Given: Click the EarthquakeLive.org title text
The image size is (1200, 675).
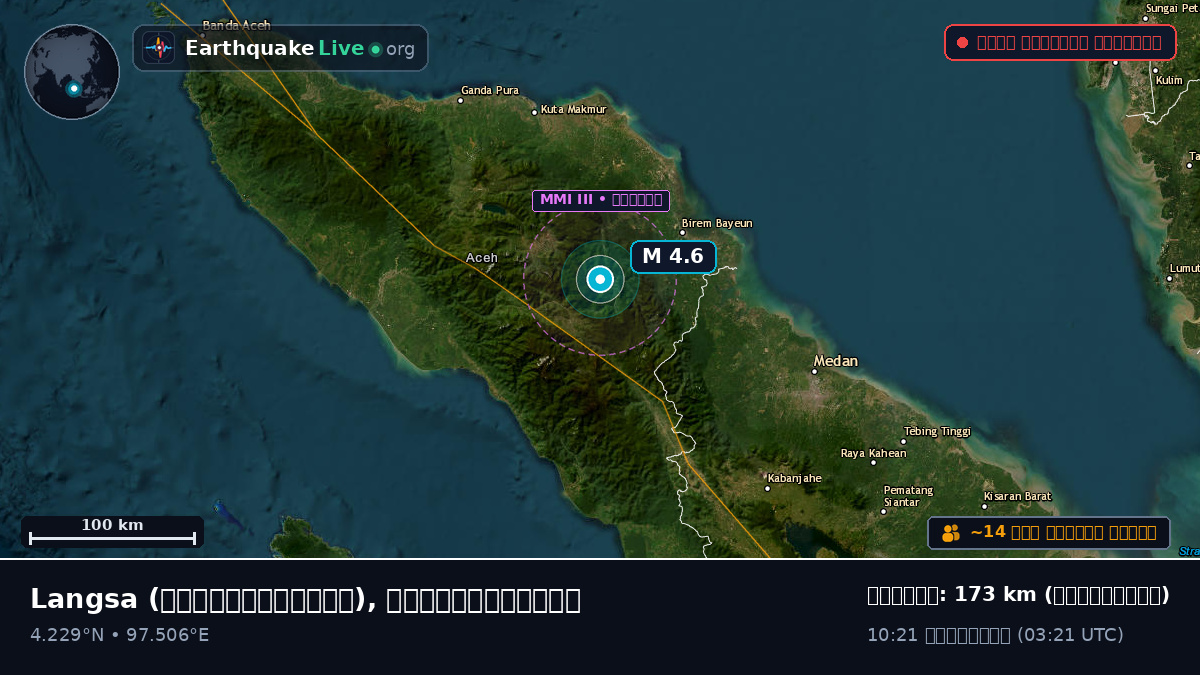Looking at the screenshot, I should point(300,48).
